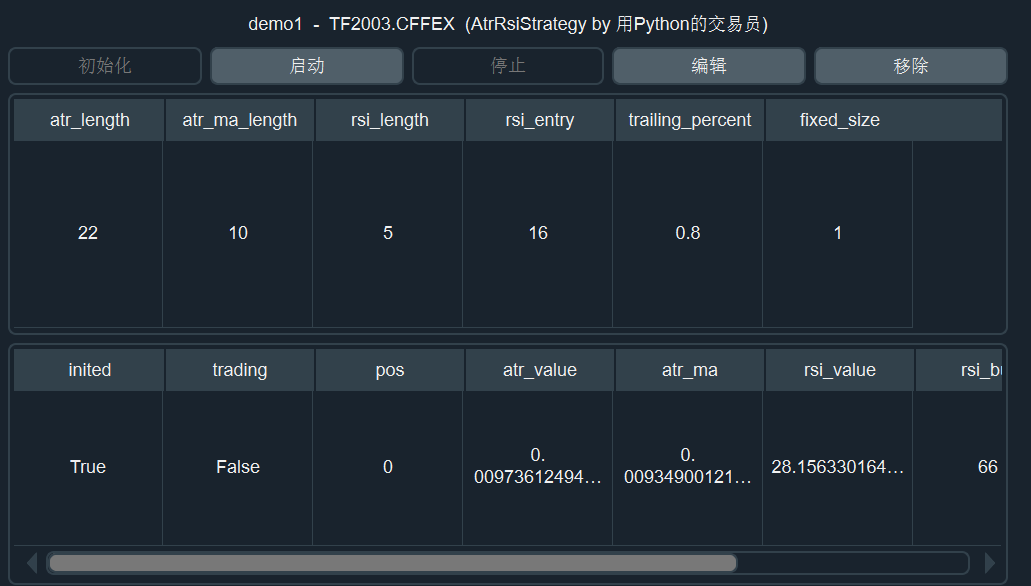Click the fixed_size column header
This screenshot has width=1031, height=586.
[839, 120]
